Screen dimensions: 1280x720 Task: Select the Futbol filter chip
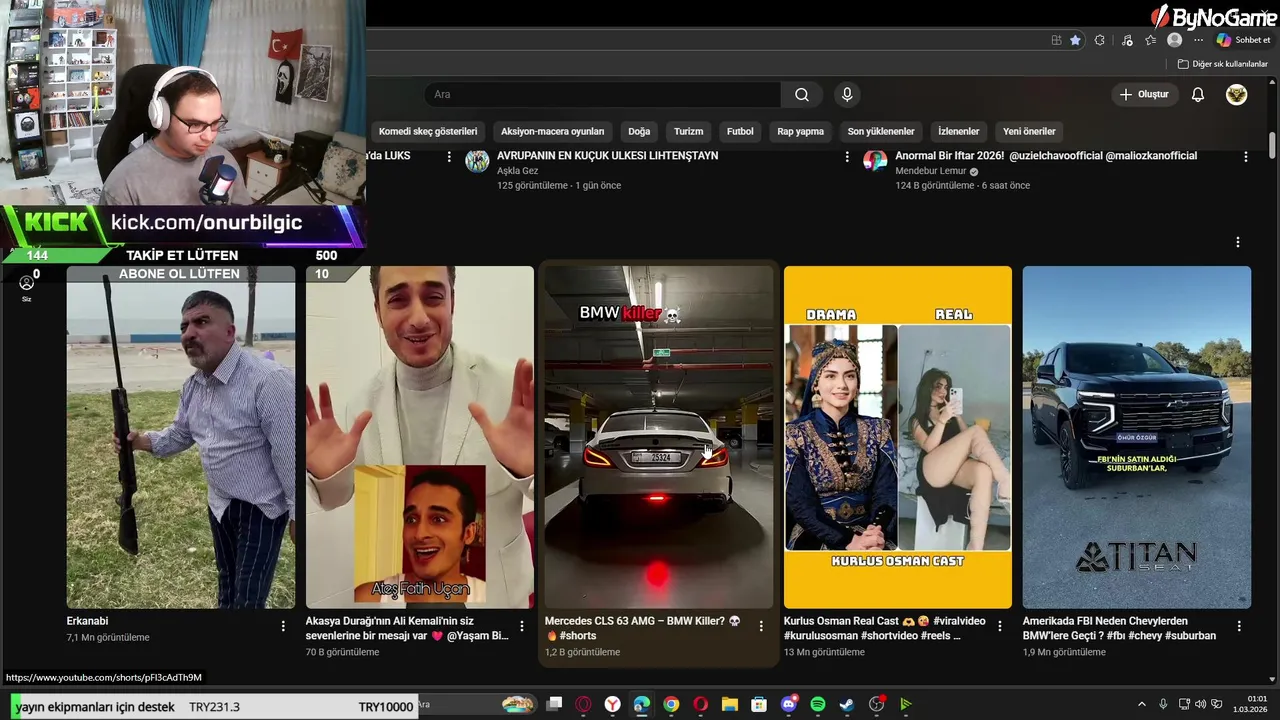tap(740, 131)
